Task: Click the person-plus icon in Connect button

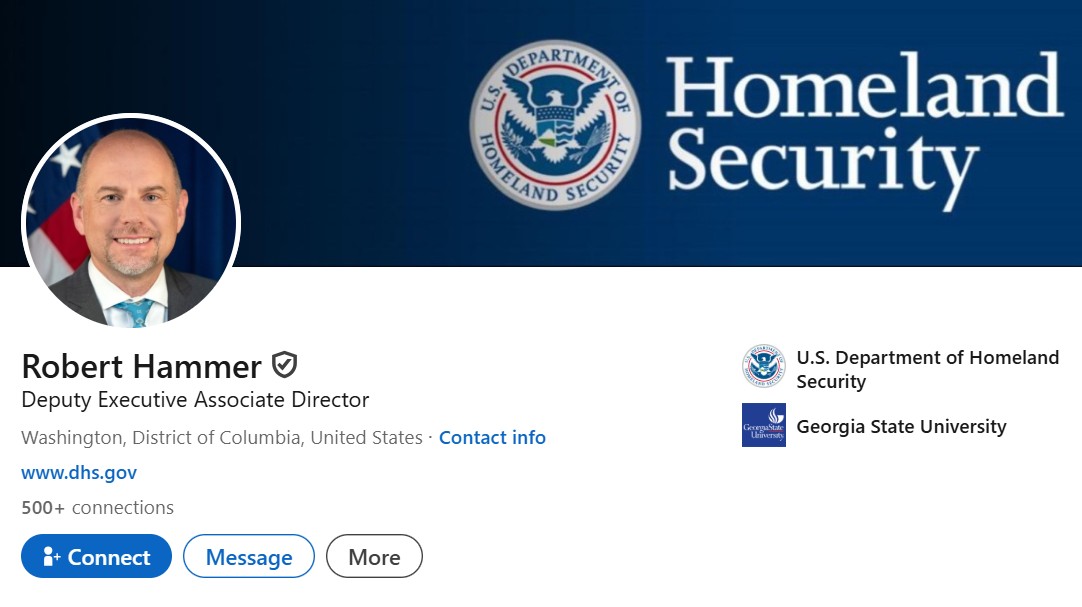Action: point(52,557)
